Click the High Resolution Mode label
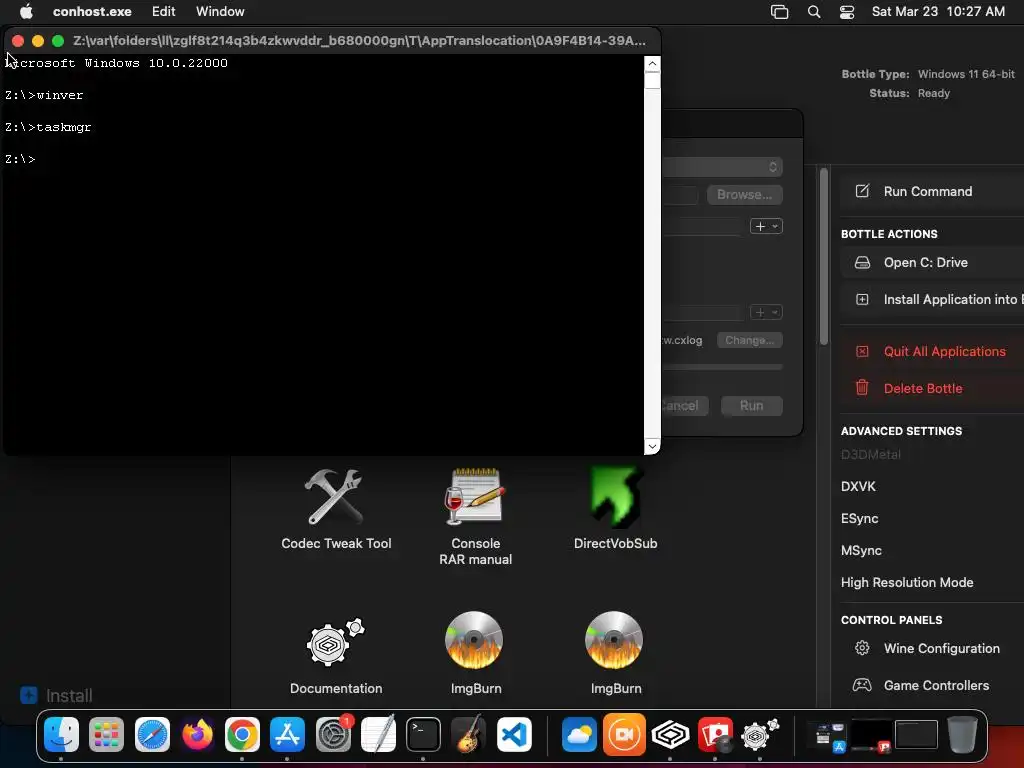Screen dimensions: 1024x768 (x=907, y=583)
